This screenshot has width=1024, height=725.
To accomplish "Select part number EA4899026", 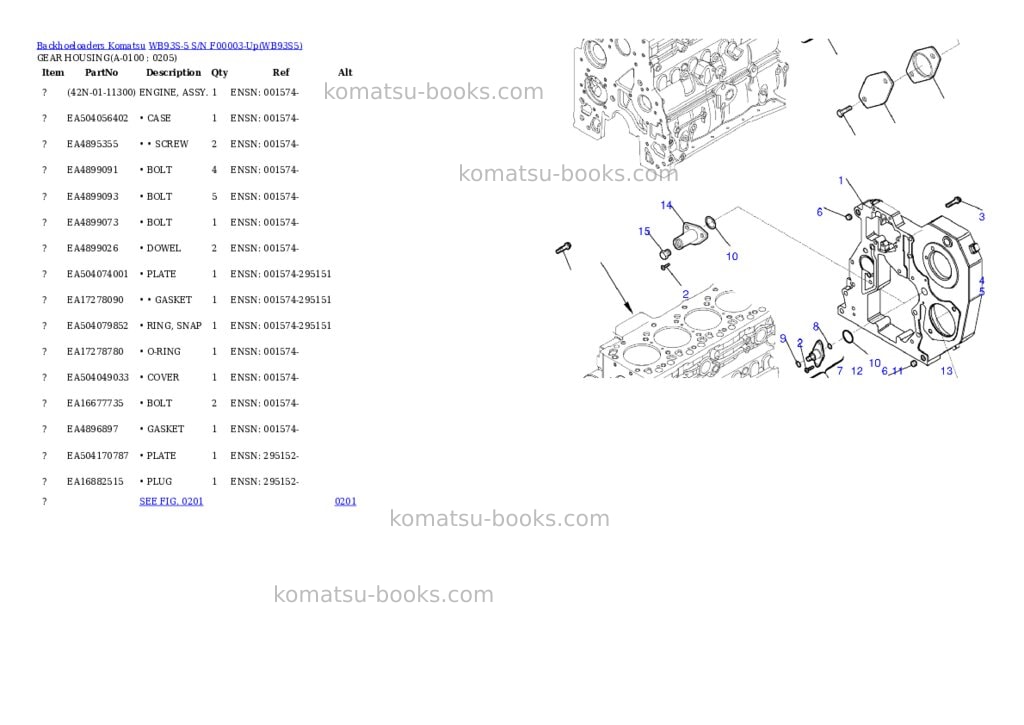I will 92,248.
